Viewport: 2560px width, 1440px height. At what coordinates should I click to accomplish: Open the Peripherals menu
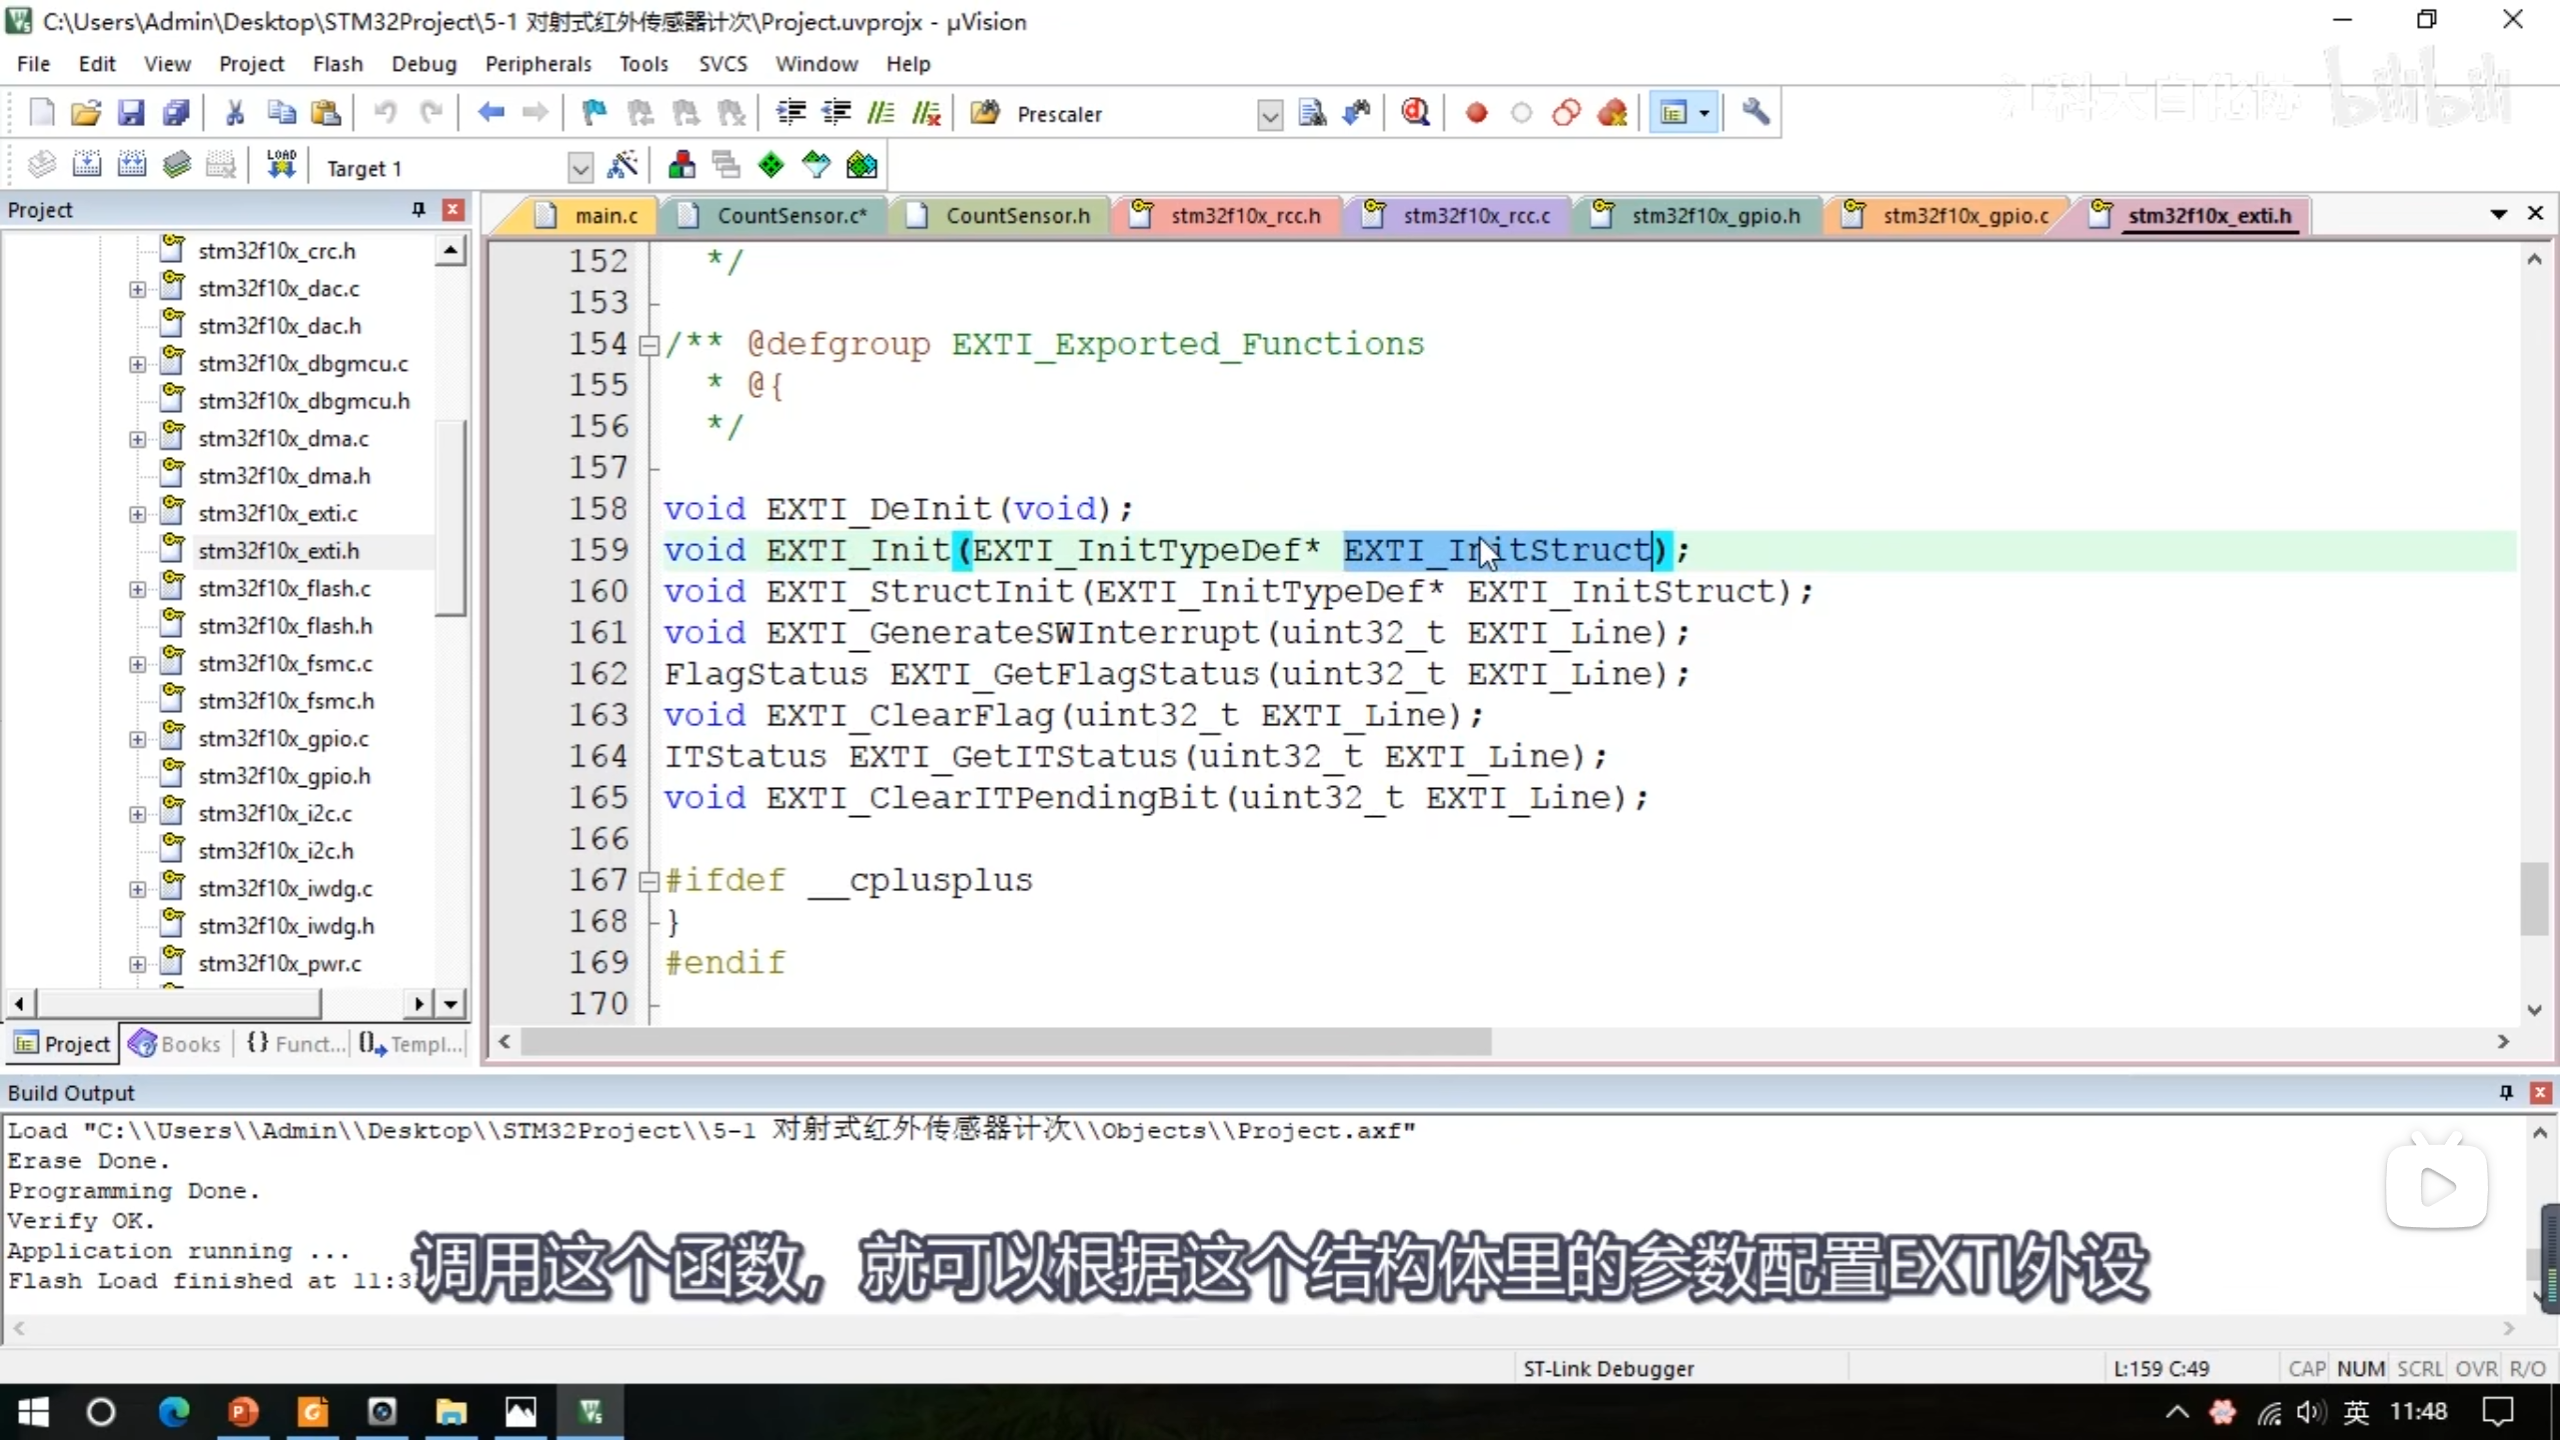point(537,64)
